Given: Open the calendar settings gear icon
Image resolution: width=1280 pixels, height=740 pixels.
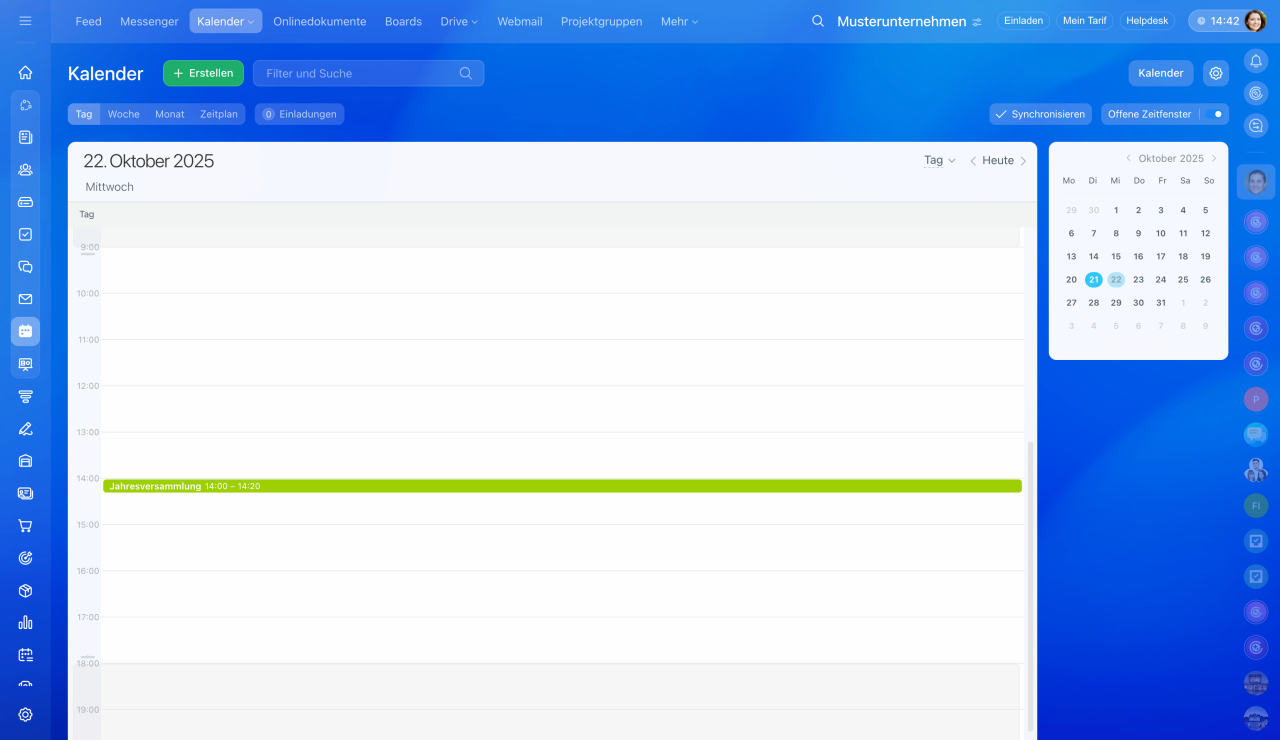Looking at the screenshot, I should click(x=1216, y=73).
